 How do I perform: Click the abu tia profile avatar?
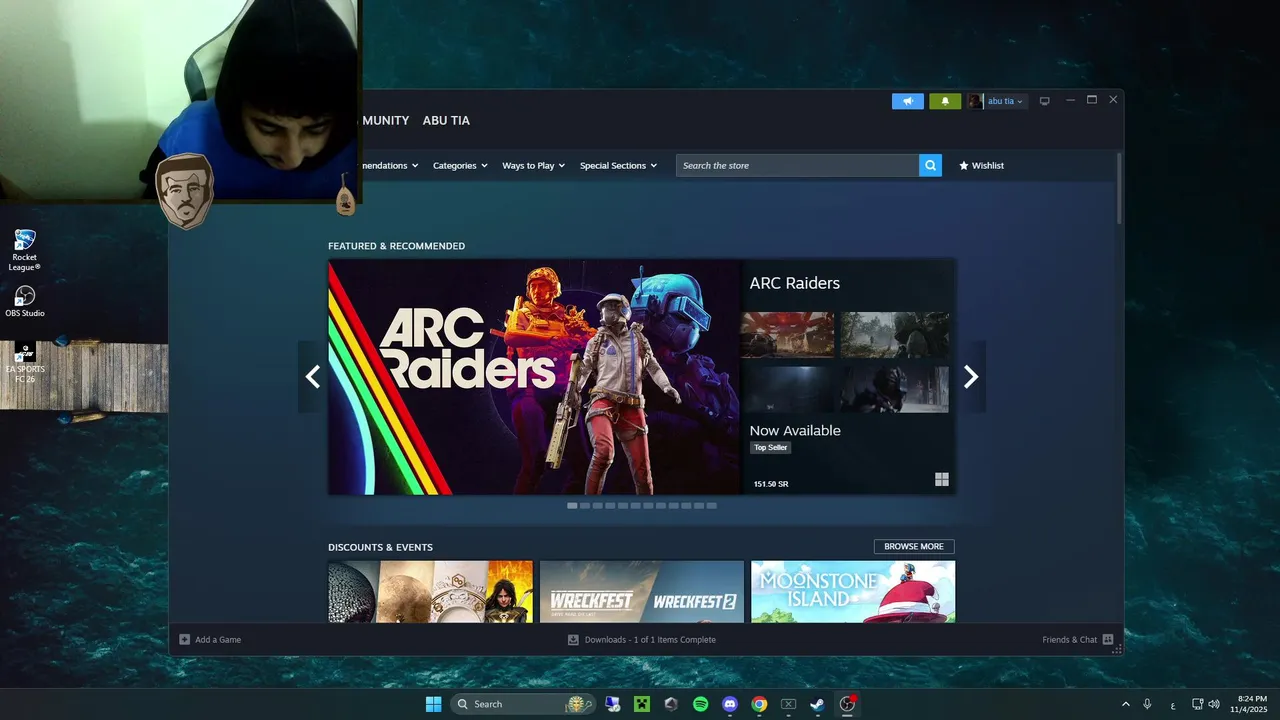tap(975, 101)
